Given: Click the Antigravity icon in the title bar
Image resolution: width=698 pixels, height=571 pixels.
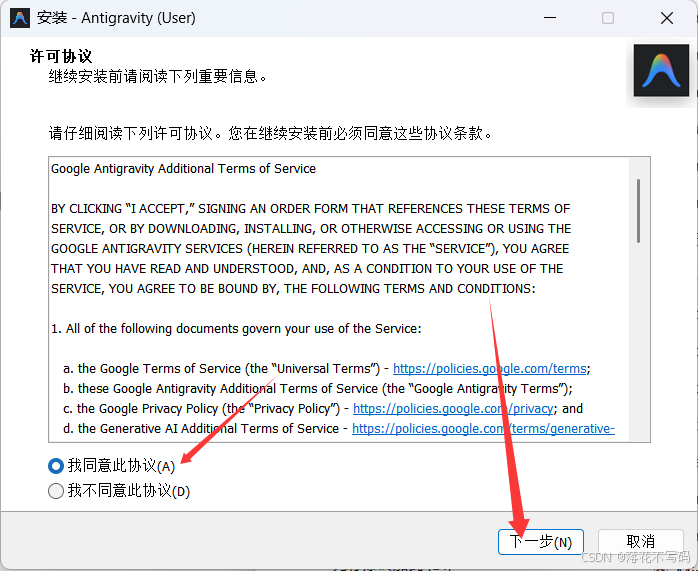Looking at the screenshot, I should [x=20, y=18].
